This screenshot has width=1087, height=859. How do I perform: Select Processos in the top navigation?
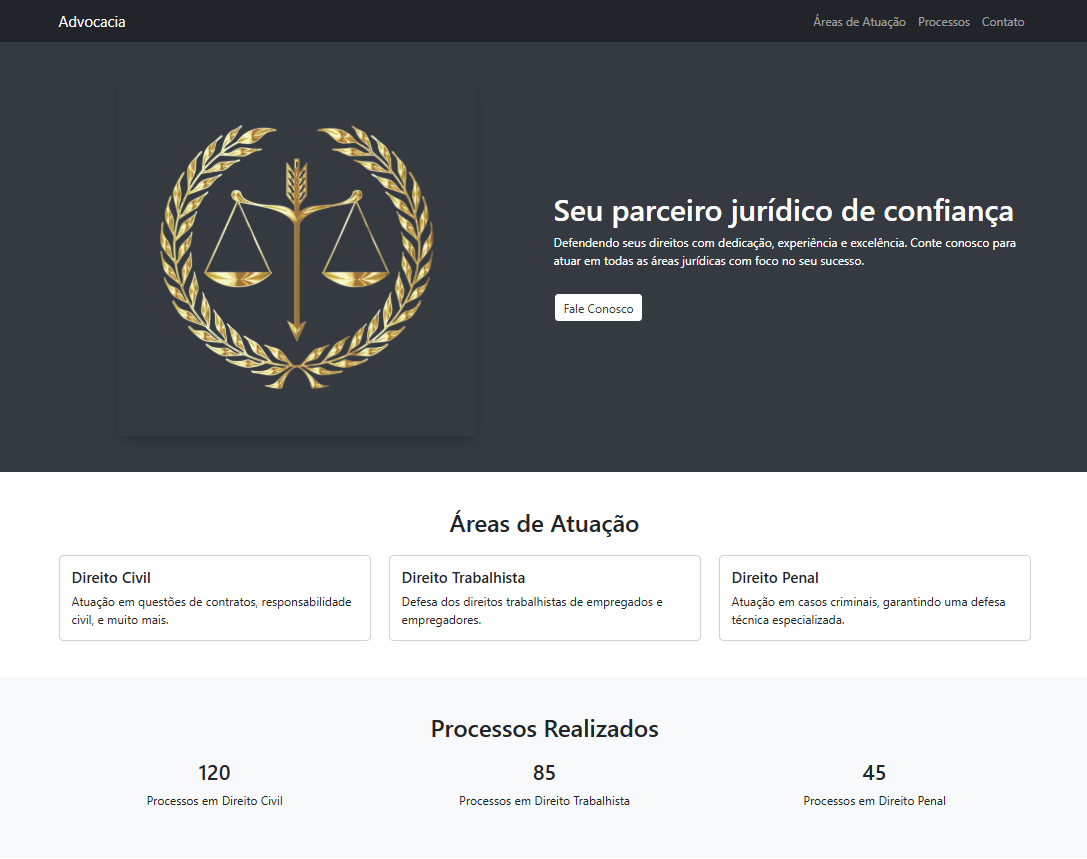point(943,21)
